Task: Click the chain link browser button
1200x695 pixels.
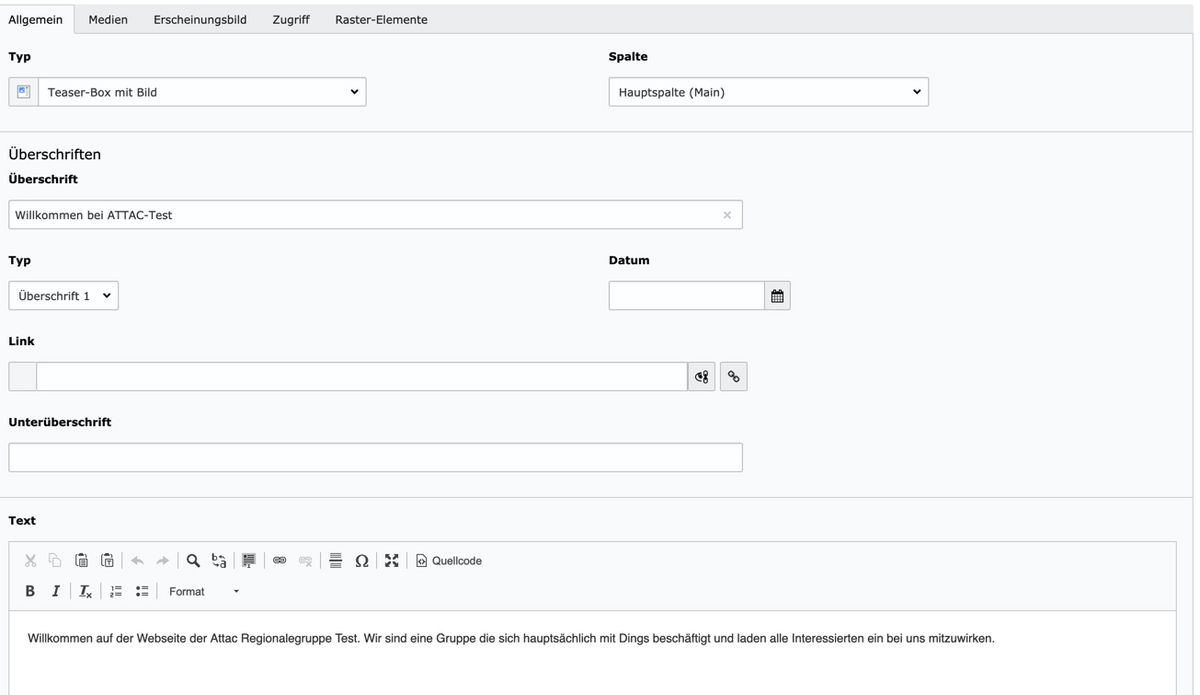Action: [734, 377]
